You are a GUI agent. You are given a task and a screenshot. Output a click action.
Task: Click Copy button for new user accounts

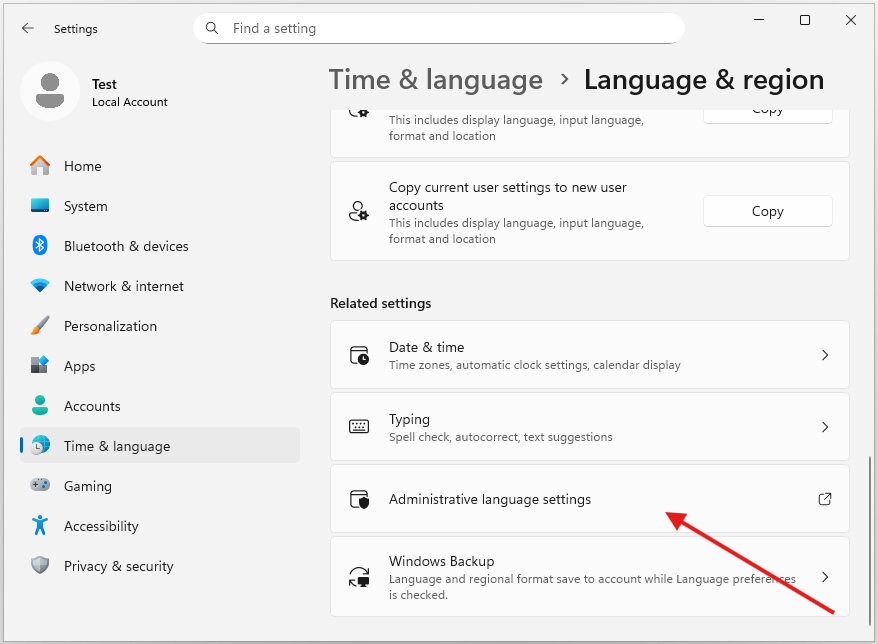coord(768,211)
